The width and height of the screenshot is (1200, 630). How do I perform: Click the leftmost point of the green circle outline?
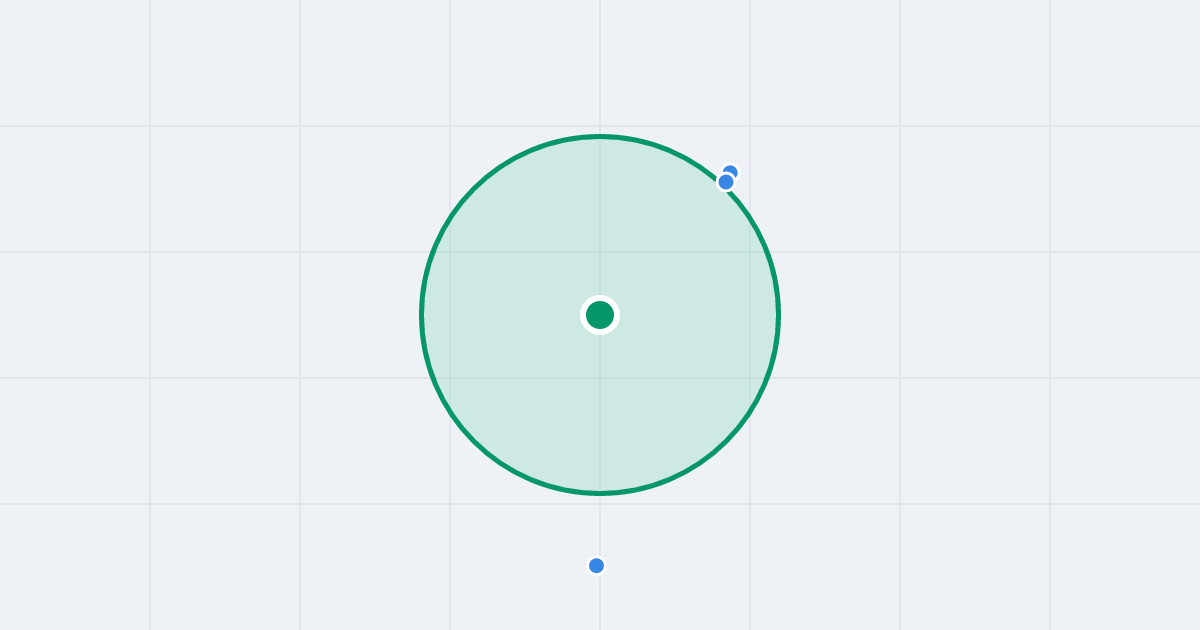click(422, 315)
